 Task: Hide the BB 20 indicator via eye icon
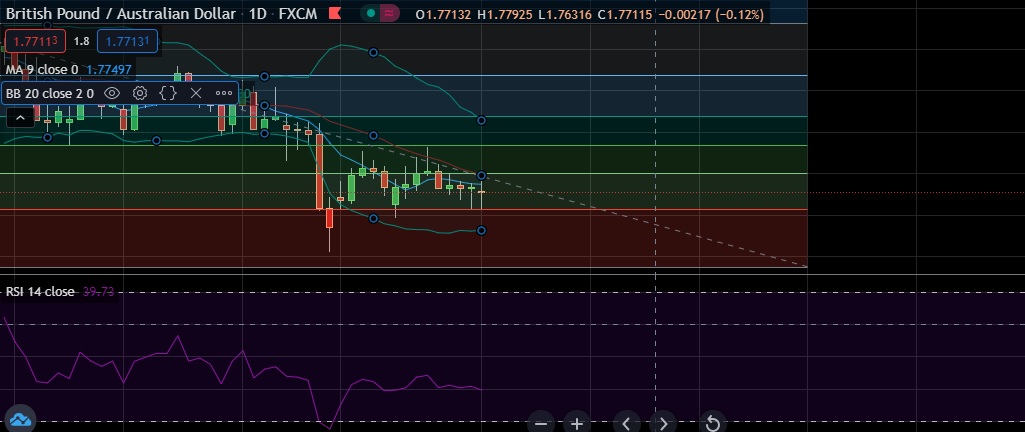(x=112, y=93)
